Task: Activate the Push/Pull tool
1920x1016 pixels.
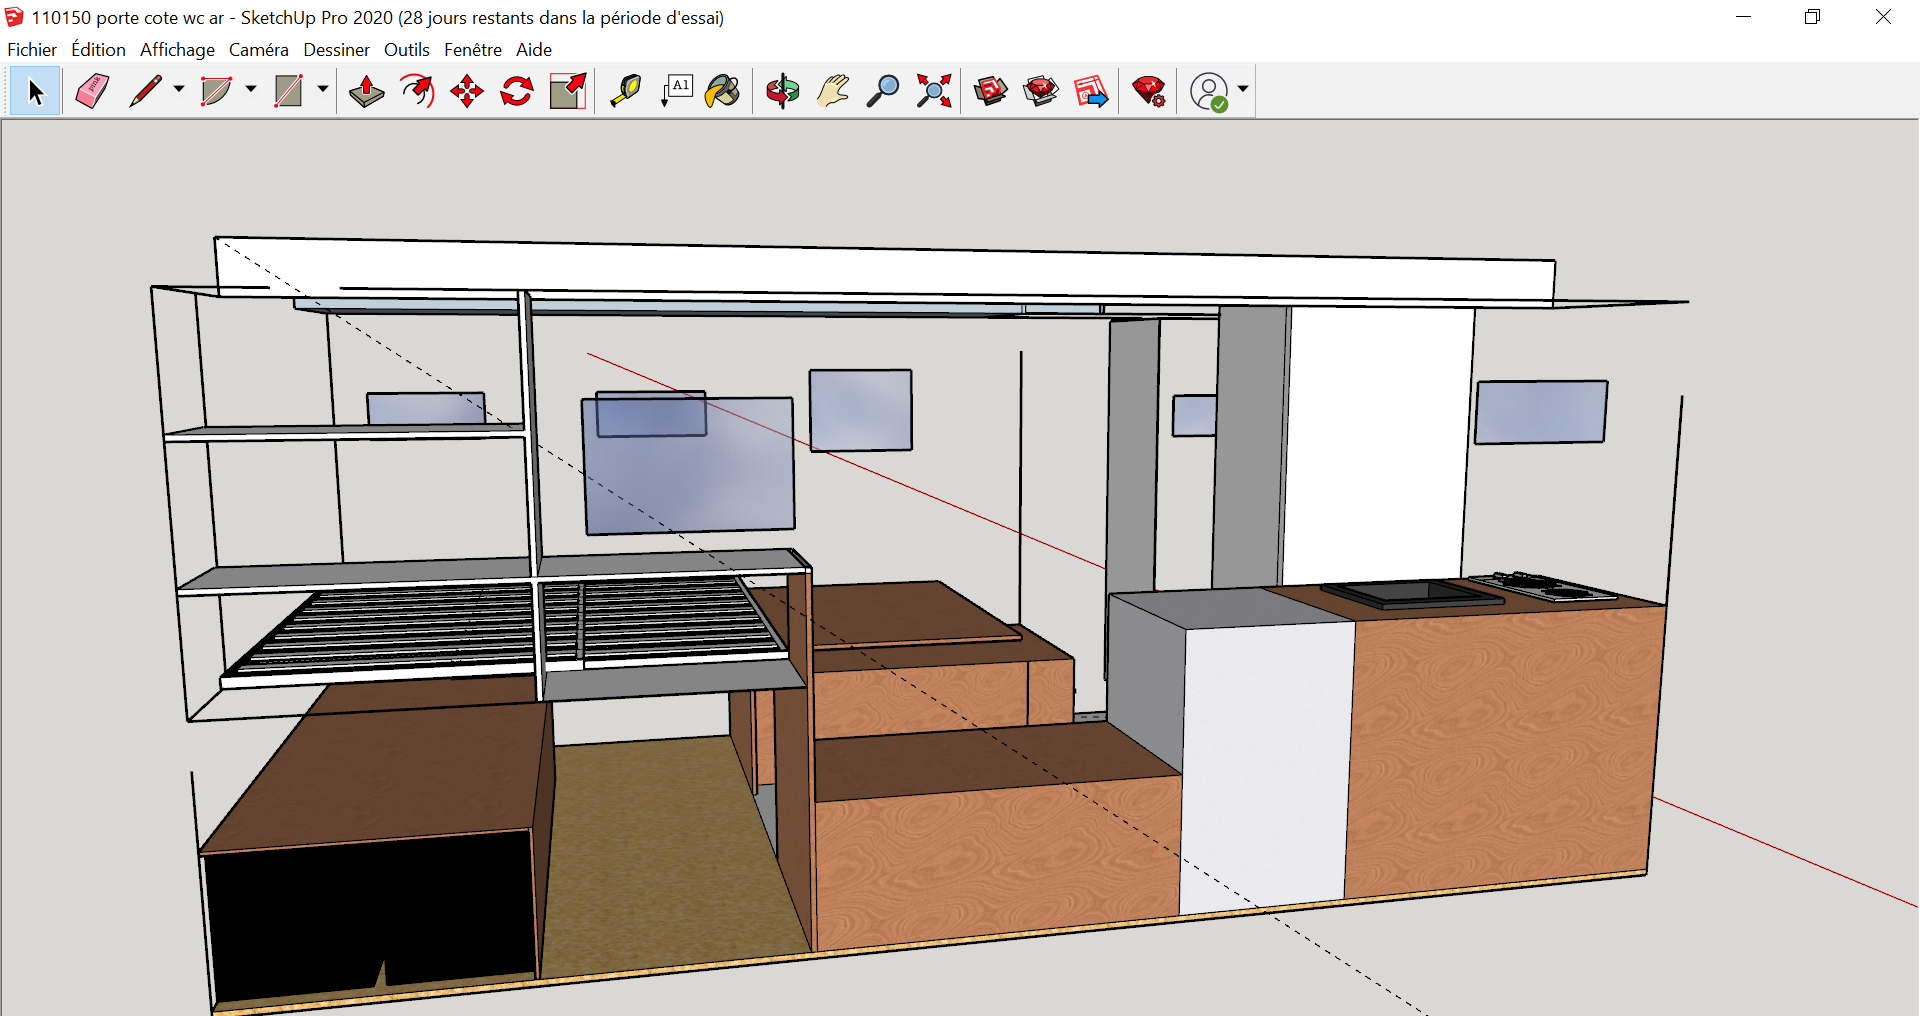Action: click(x=367, y=91)
